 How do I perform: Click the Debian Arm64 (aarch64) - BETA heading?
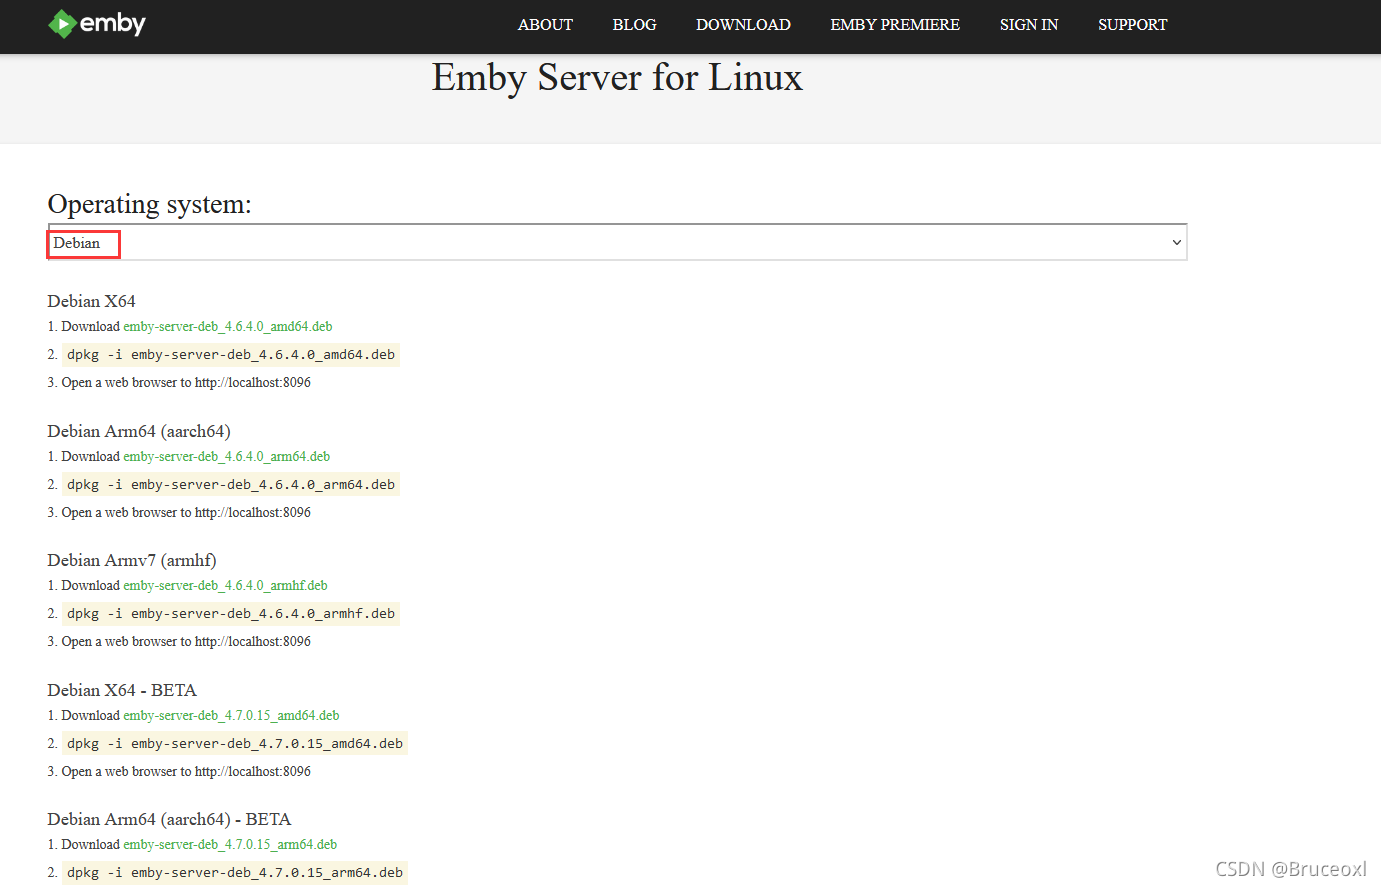click(169, 819)
